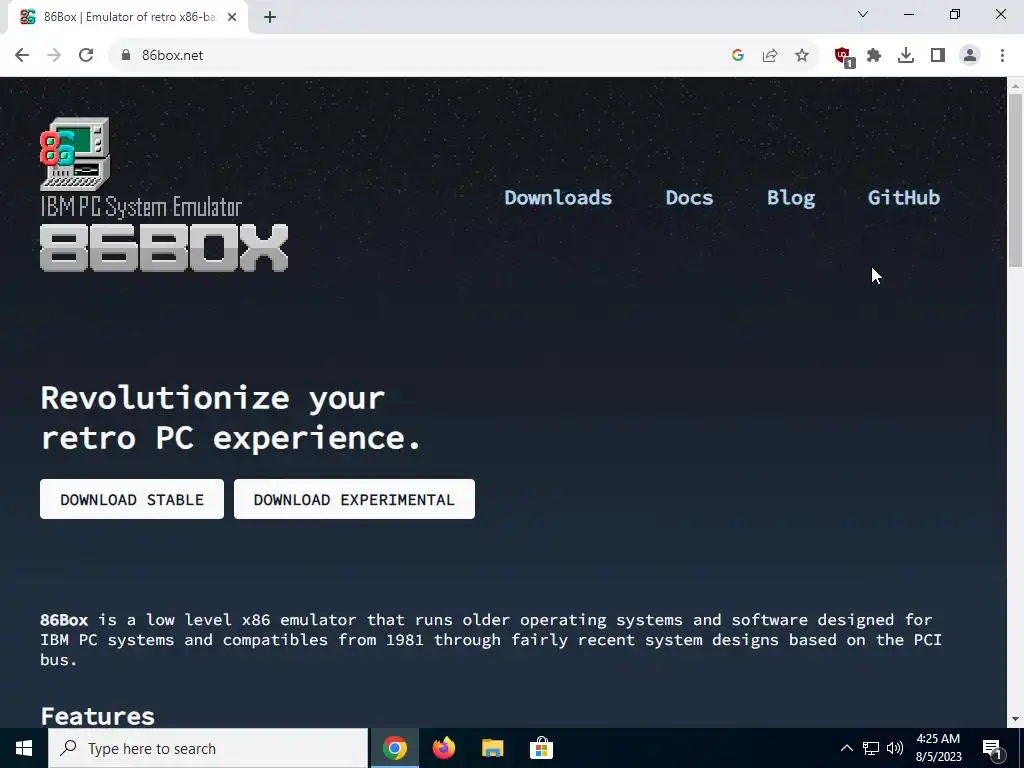Screen dimensions: 1024x768
Task: Click the 86Box computer logo
Action: [x=75, y=154]
